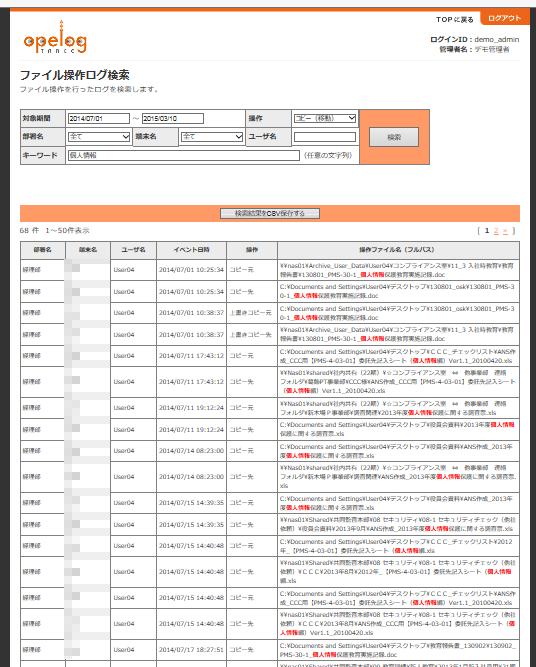Select 2014/07/01 10:38:37 in 上書きコピー元 row
Screen dimensions: 536x667
[191, 313]
